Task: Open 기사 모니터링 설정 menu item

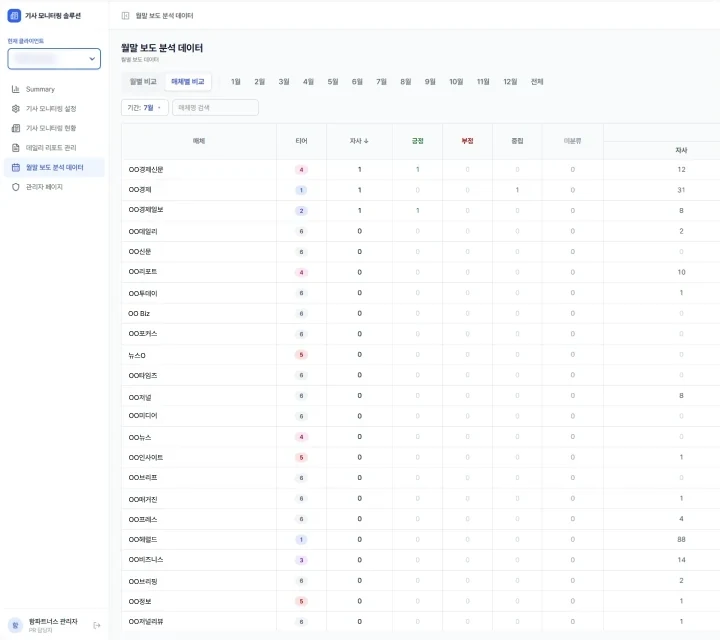Action: click(x=54, y=108)
